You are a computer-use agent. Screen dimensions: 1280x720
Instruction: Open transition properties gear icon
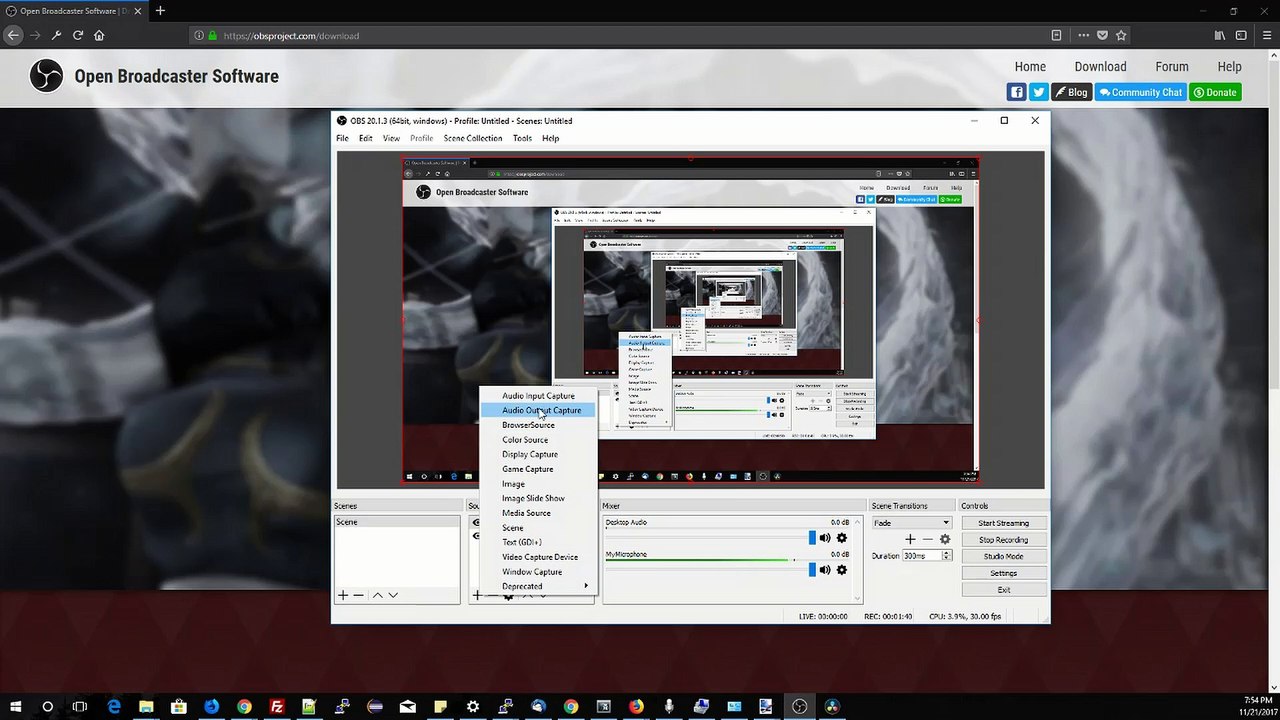tap(944, 539)
